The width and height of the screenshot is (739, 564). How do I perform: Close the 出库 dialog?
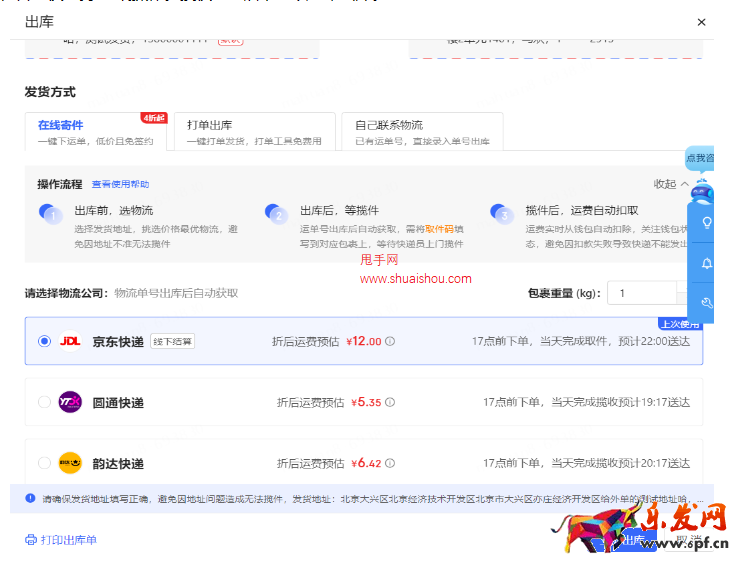point(701,22)
